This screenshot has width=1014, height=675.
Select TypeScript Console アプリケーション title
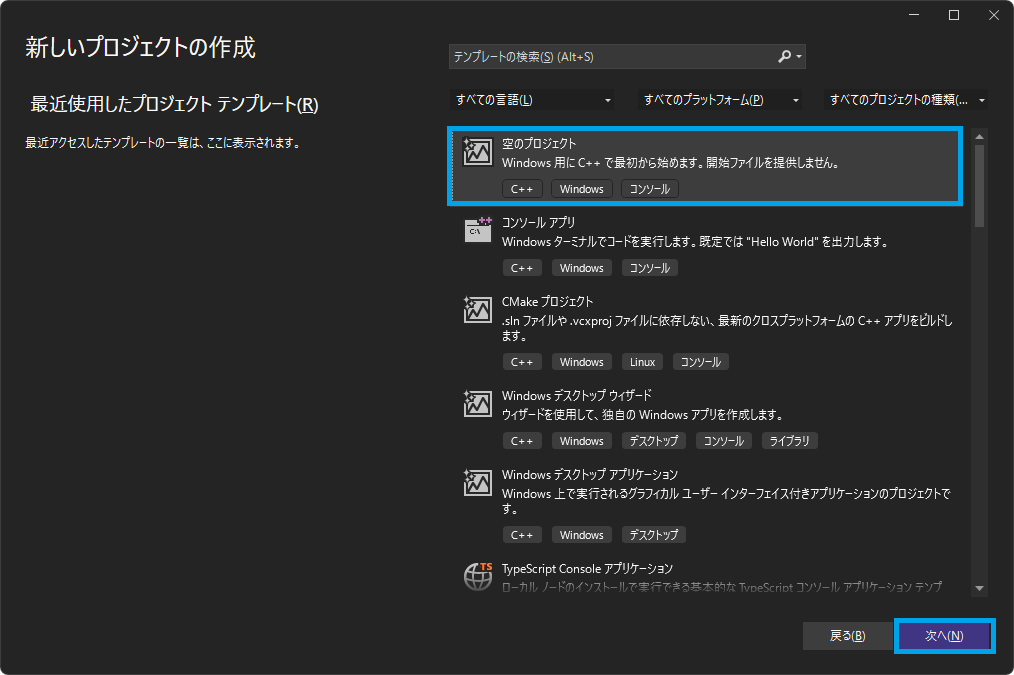pos(587,568)
